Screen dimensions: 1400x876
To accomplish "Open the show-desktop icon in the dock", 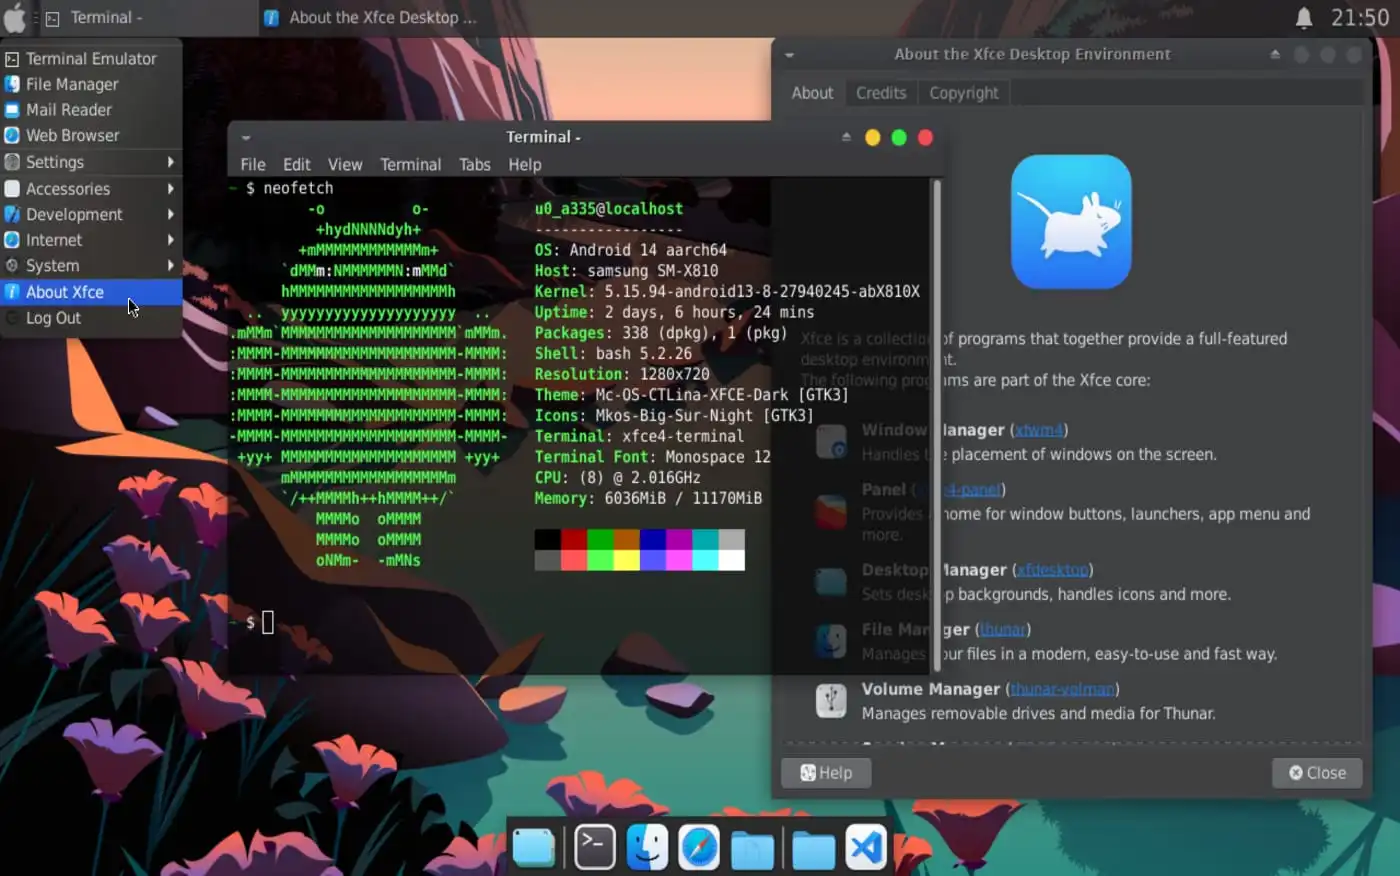I will click(x=534, y=849).
